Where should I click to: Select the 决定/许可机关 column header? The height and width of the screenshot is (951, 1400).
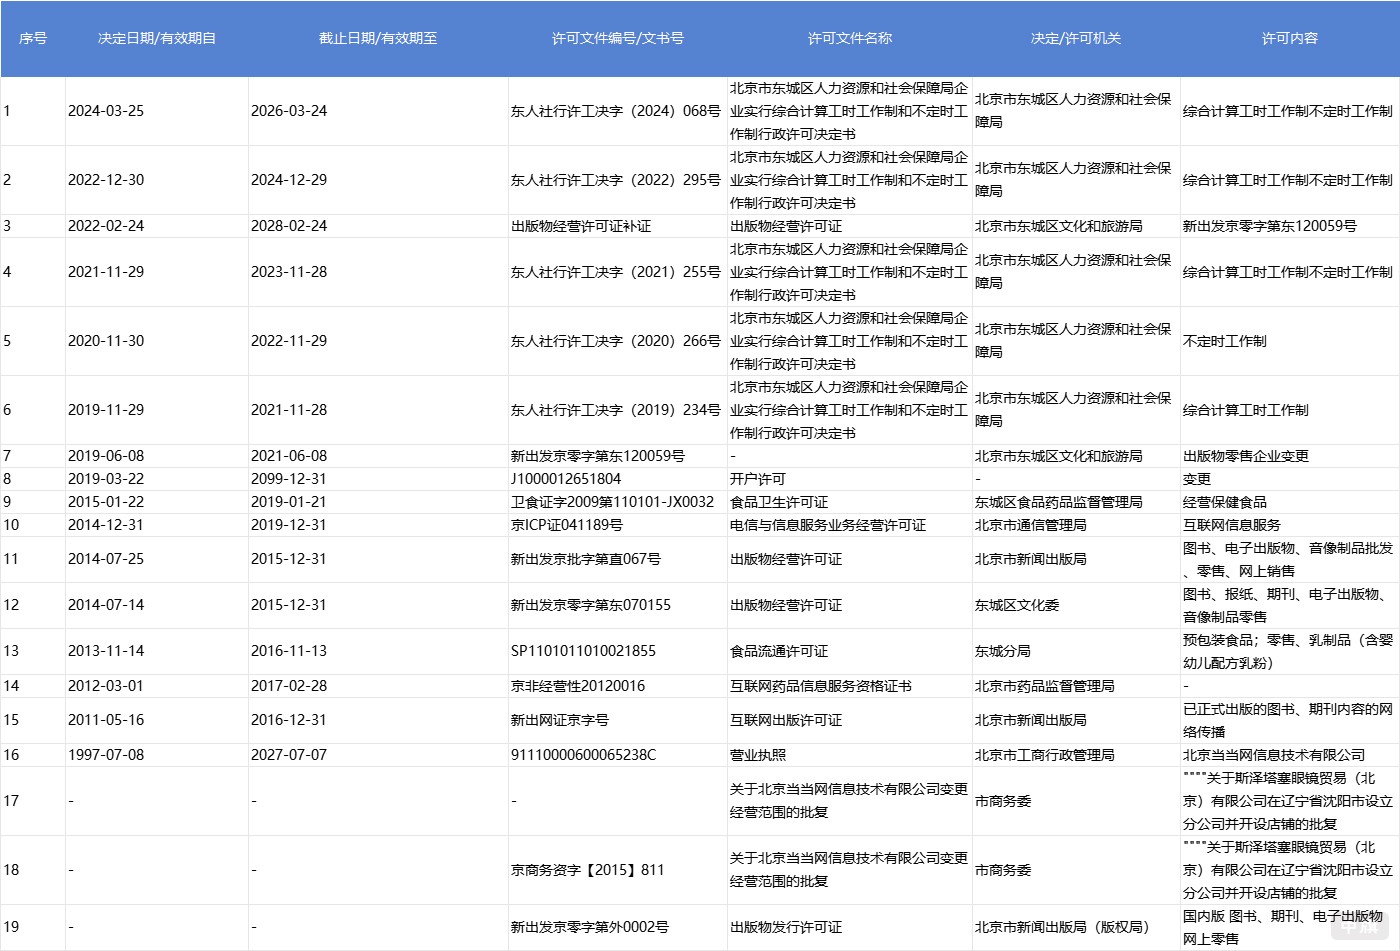[x=1075, y=39]
